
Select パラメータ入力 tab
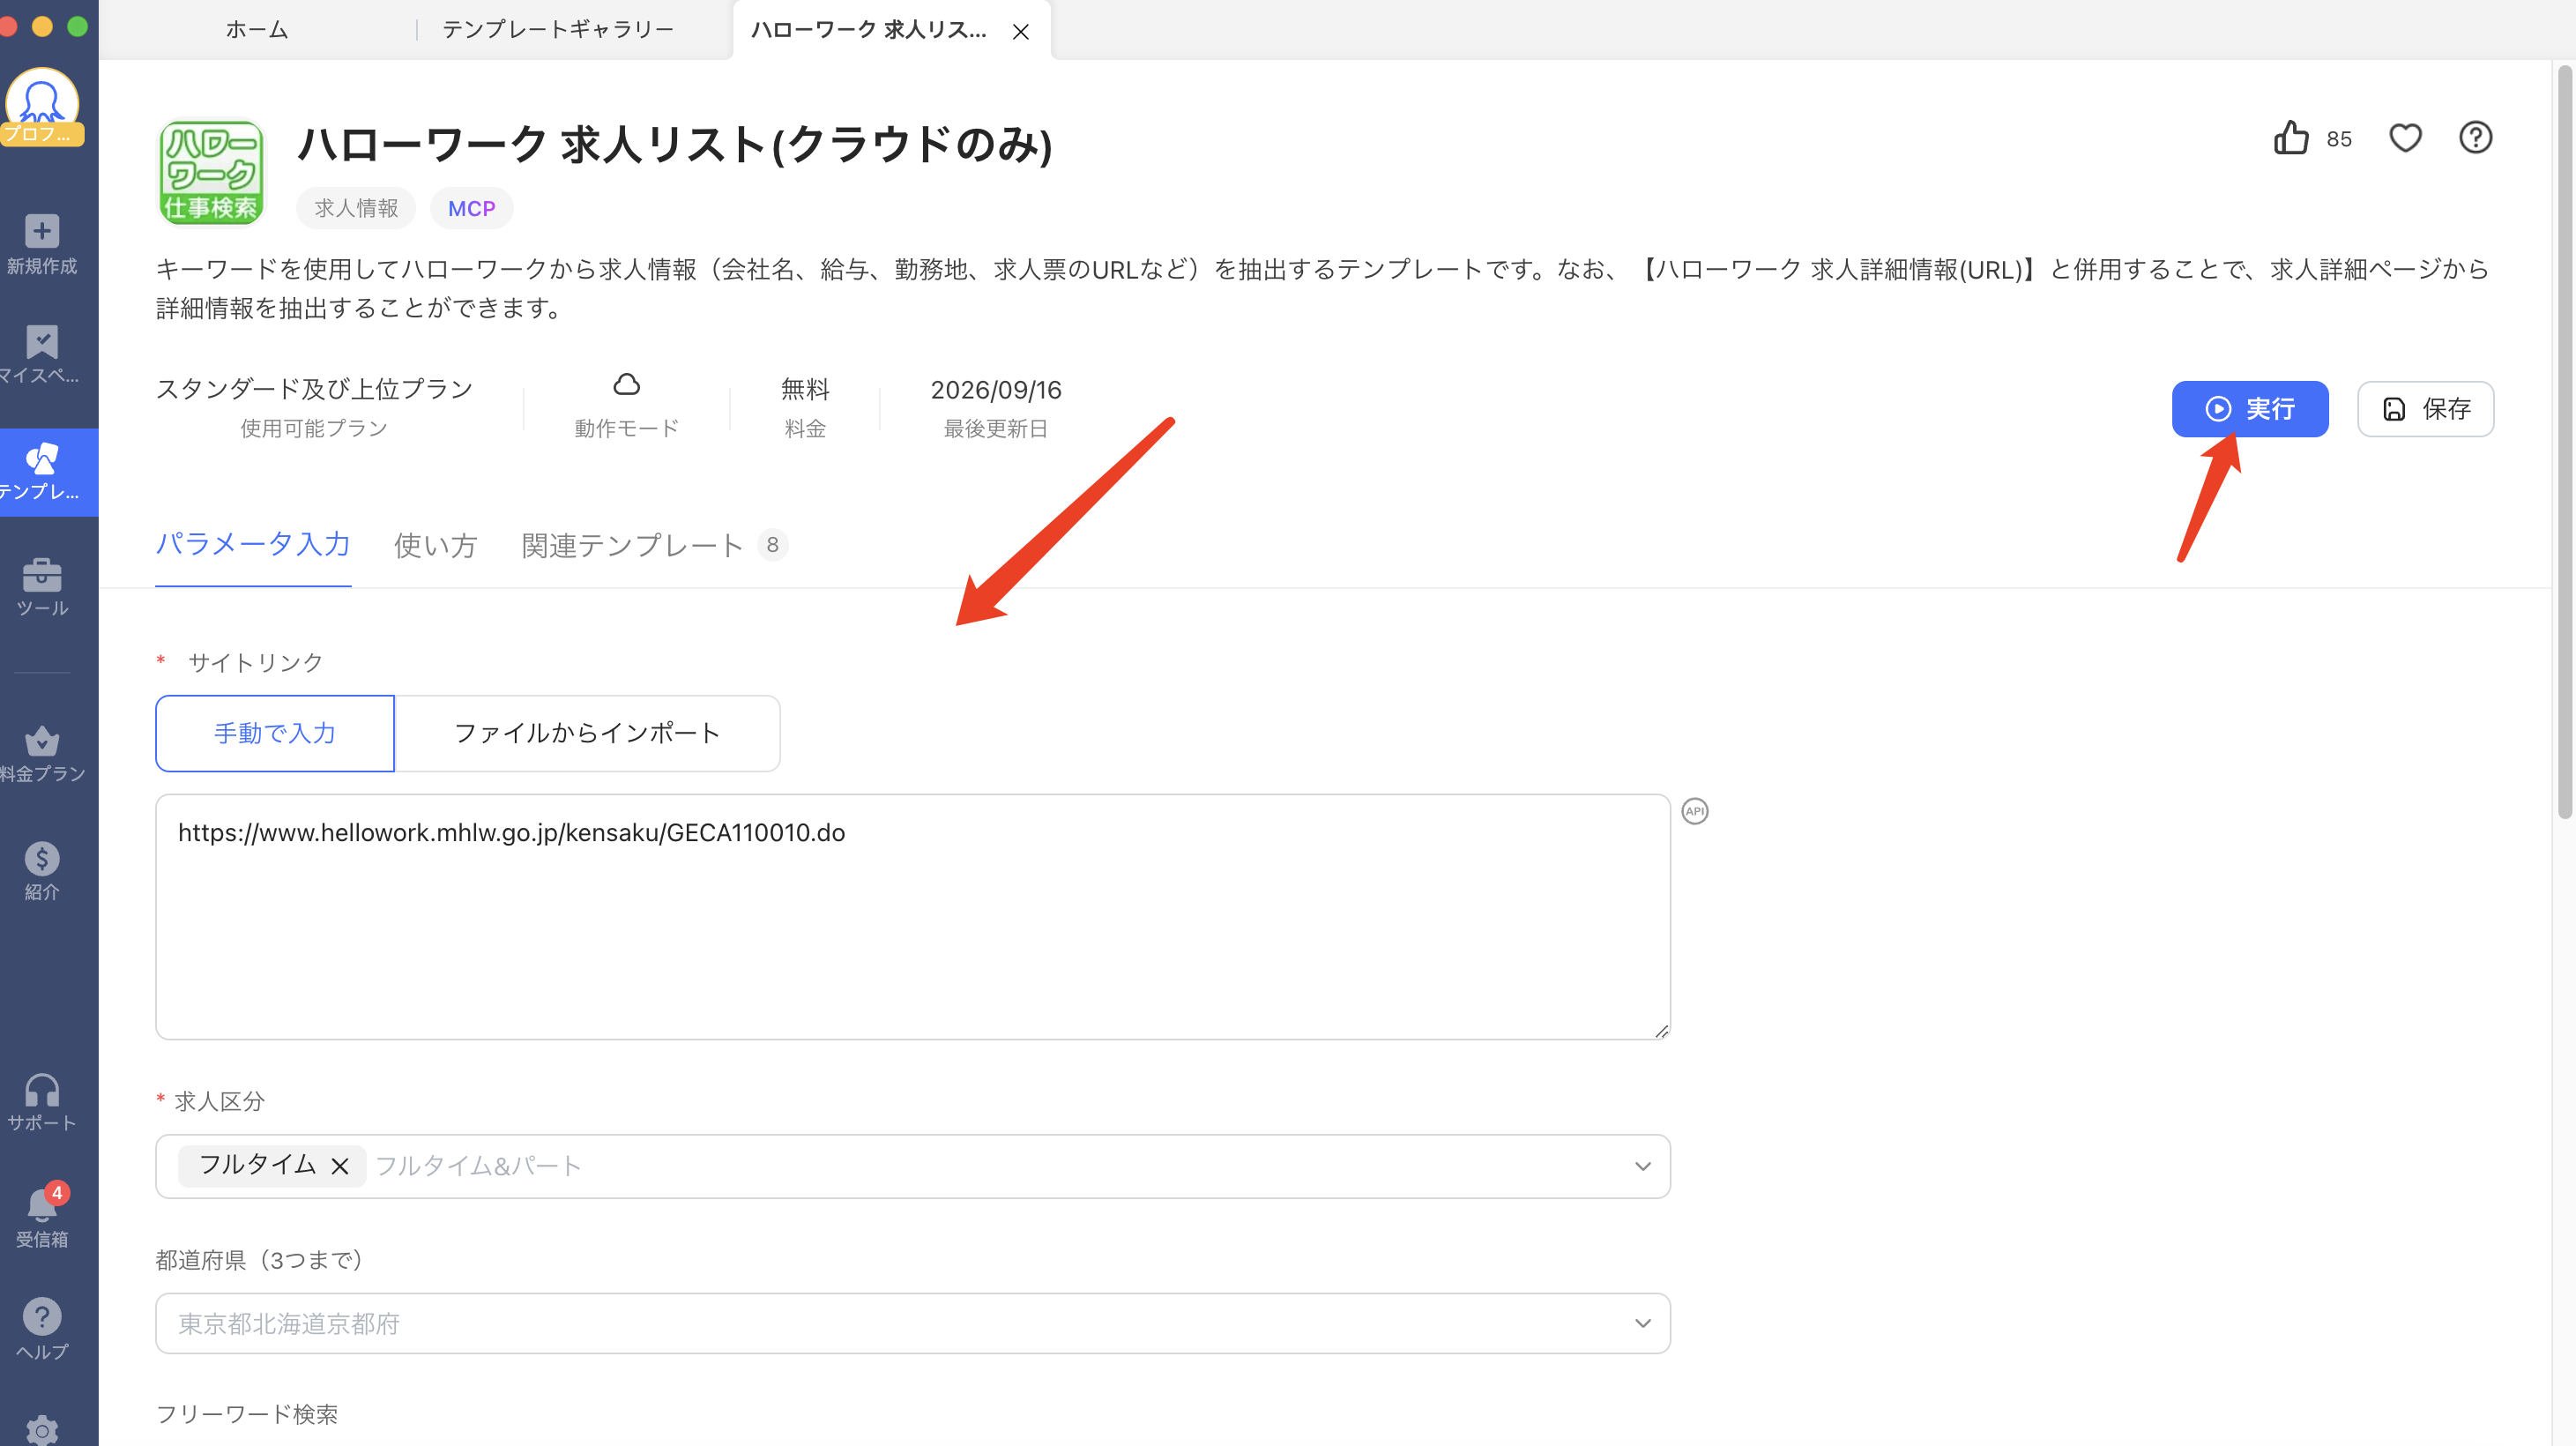pyautogui.click(x=253, y=544)
